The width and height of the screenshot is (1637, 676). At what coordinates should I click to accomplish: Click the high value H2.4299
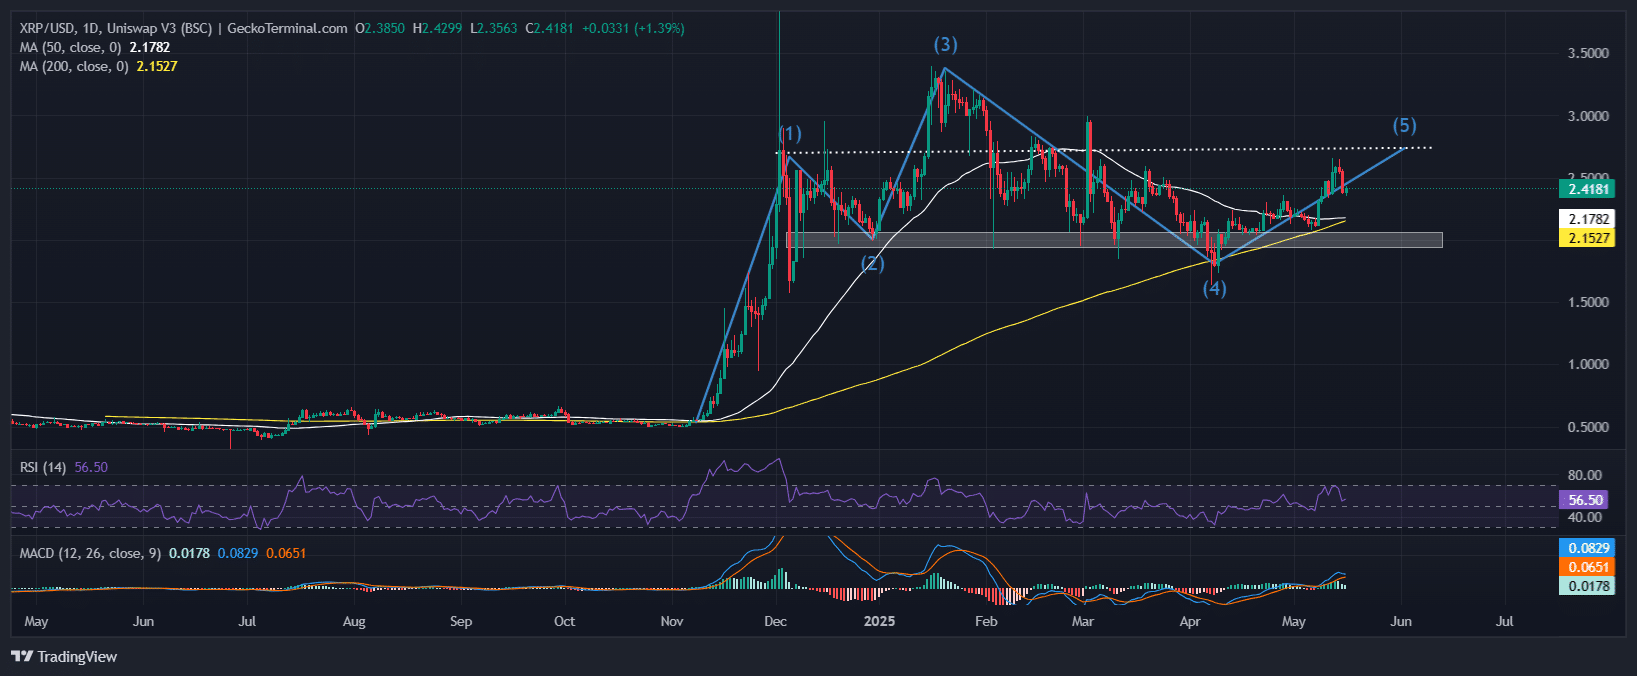click(437, 28)
